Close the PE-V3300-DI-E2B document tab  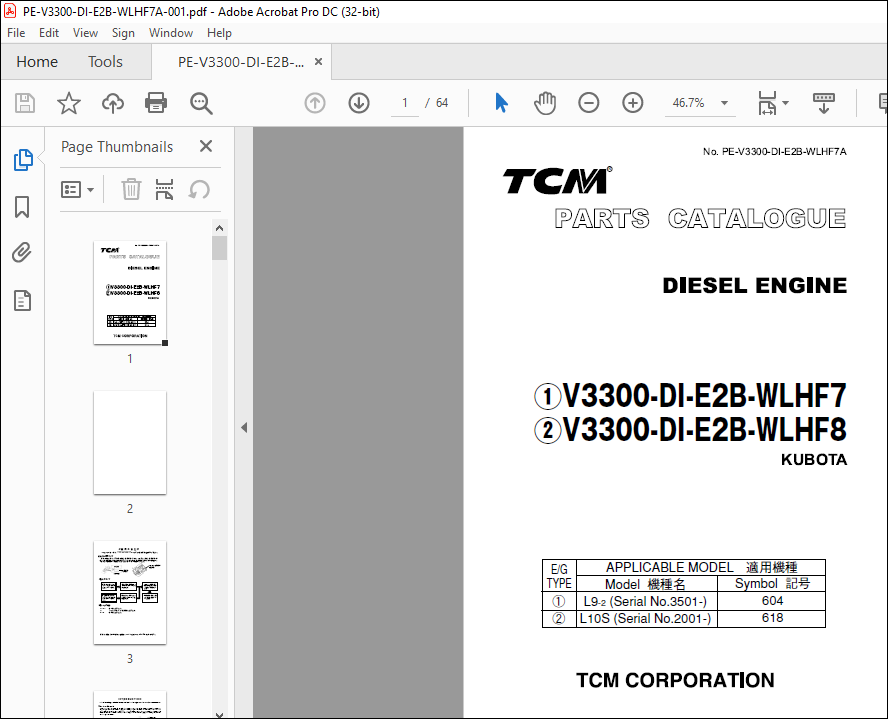pos(319,62)
